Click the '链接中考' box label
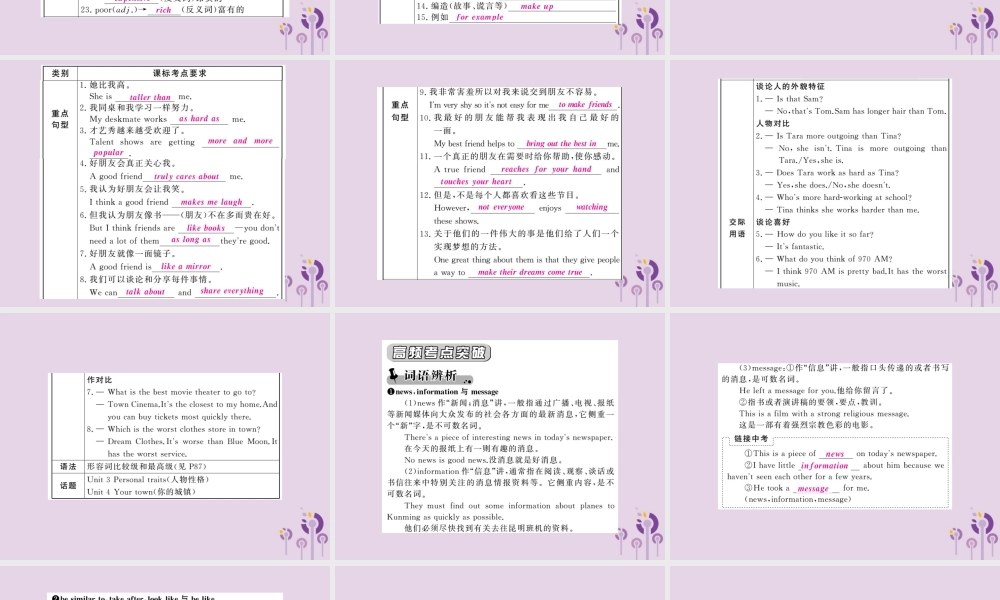Viewport: 1000px width, 600px height. [751, 439]
